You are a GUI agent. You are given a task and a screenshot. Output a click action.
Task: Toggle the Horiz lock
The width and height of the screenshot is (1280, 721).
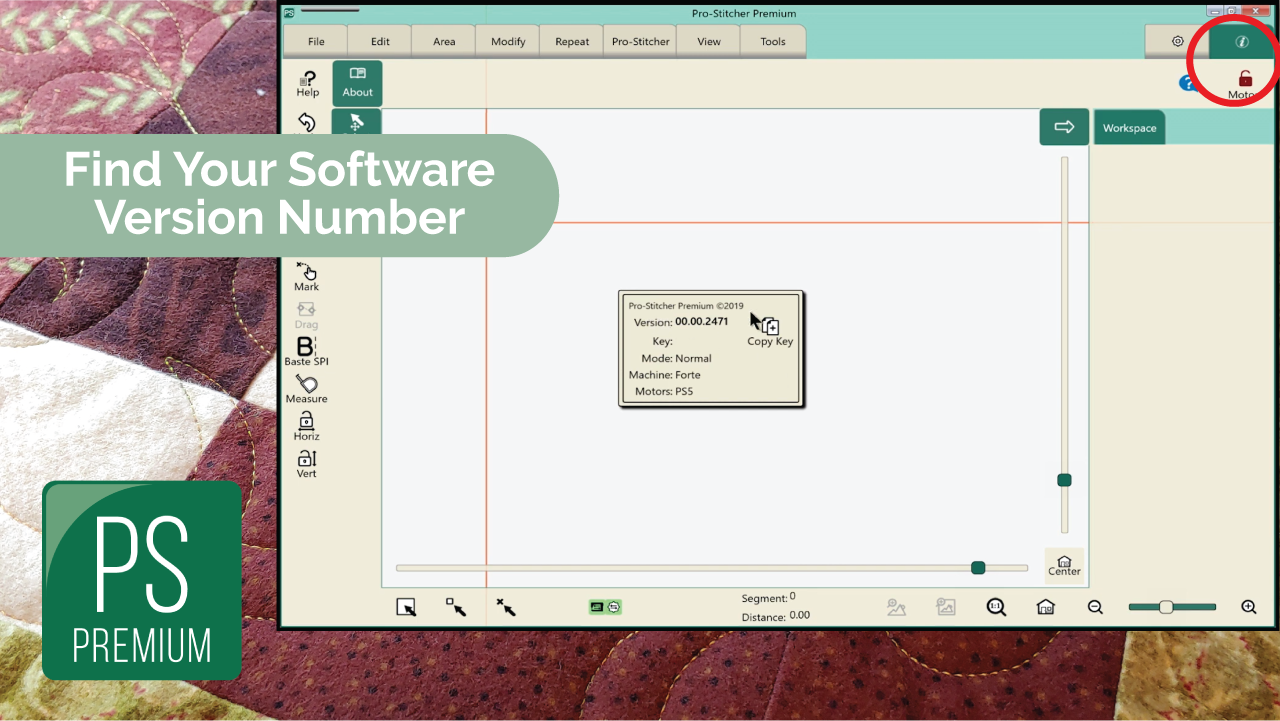coord(306,426)
